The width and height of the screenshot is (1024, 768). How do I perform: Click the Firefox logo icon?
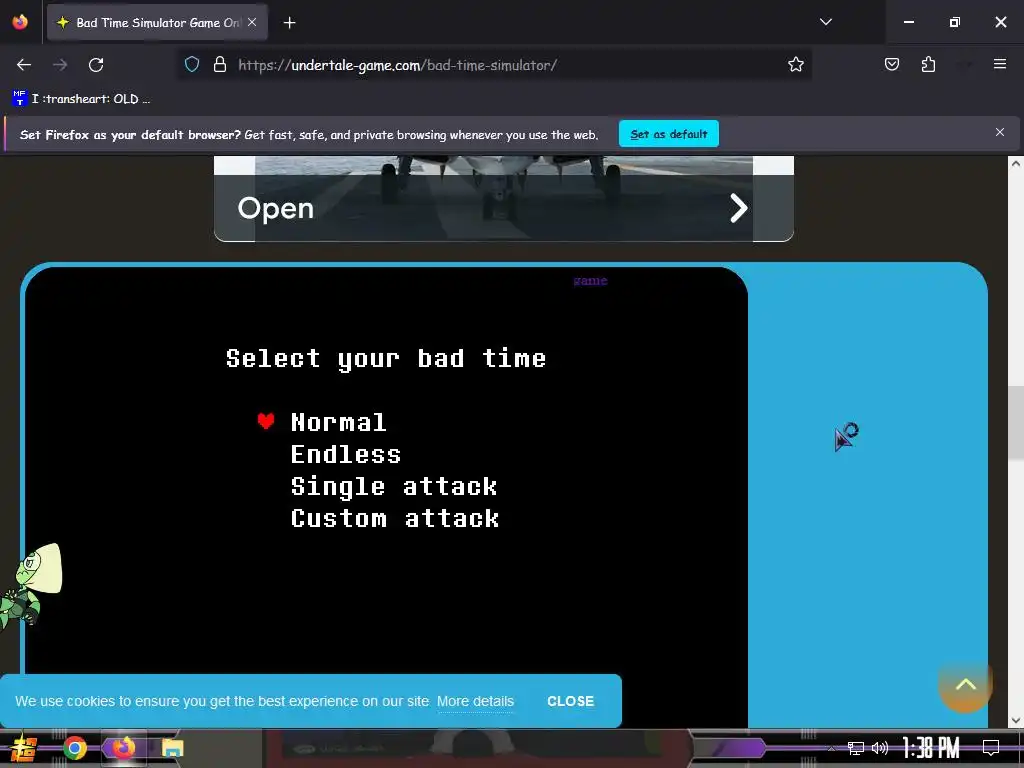click(20, 22)
